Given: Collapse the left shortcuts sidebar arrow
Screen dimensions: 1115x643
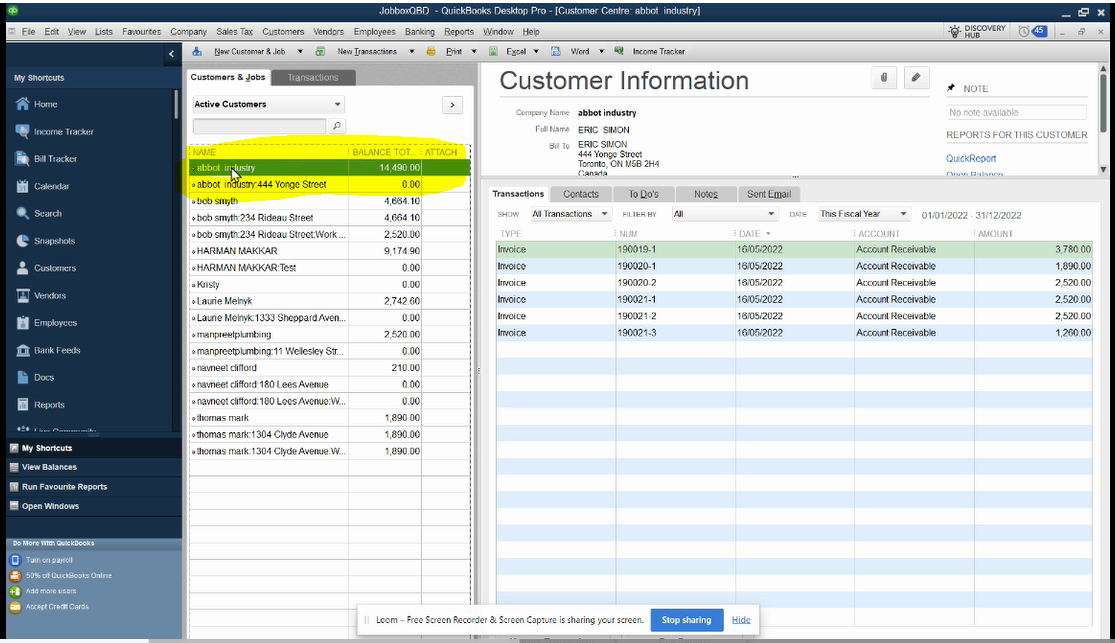Looking at the screenshot, I should [x=171, y=53].
